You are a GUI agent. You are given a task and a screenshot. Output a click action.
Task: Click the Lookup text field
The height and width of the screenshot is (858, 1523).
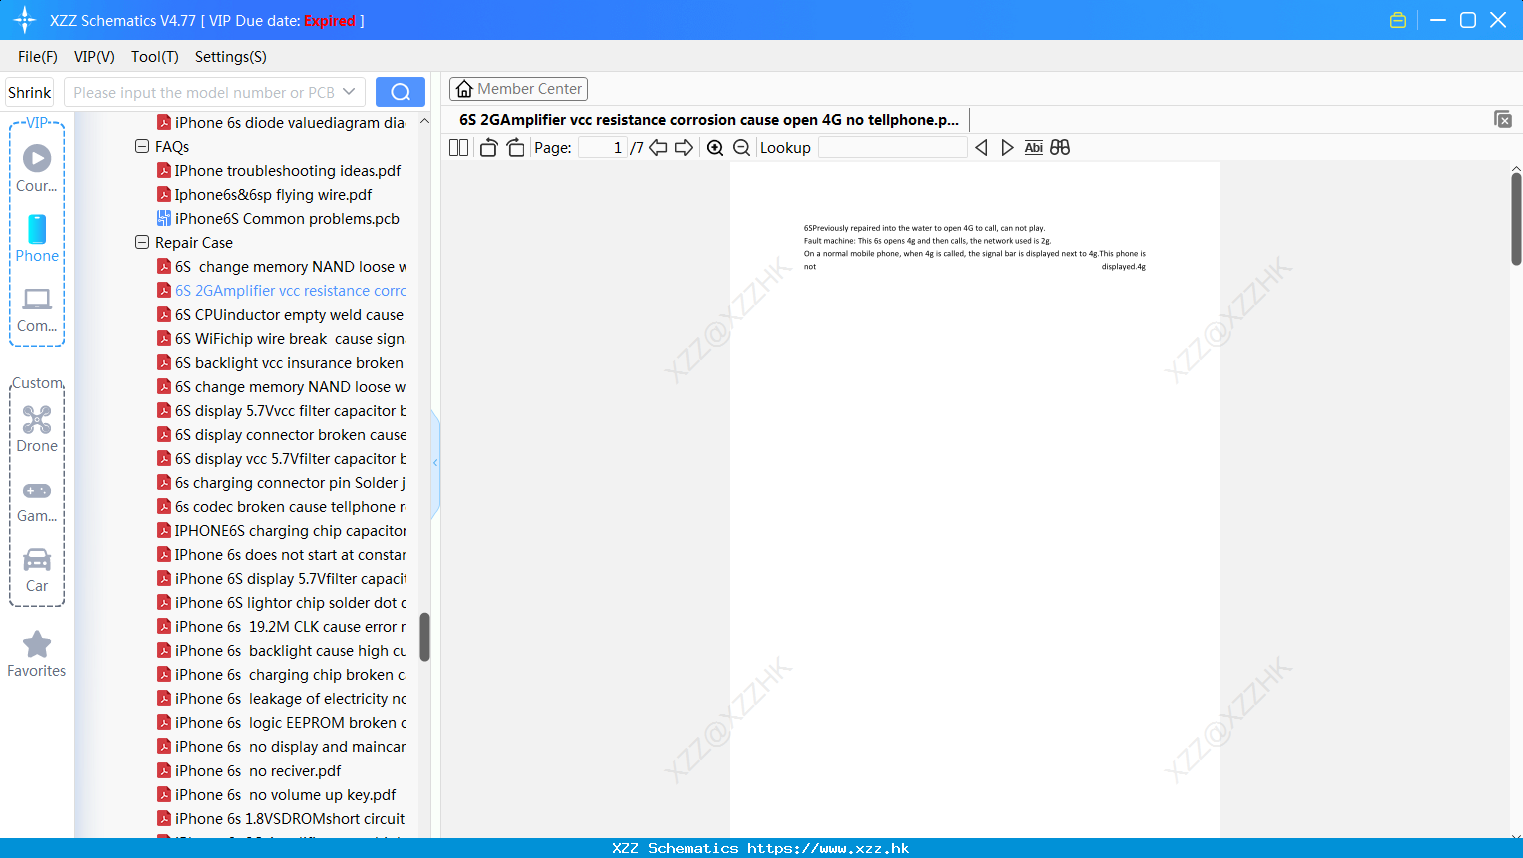pos(892,148)
